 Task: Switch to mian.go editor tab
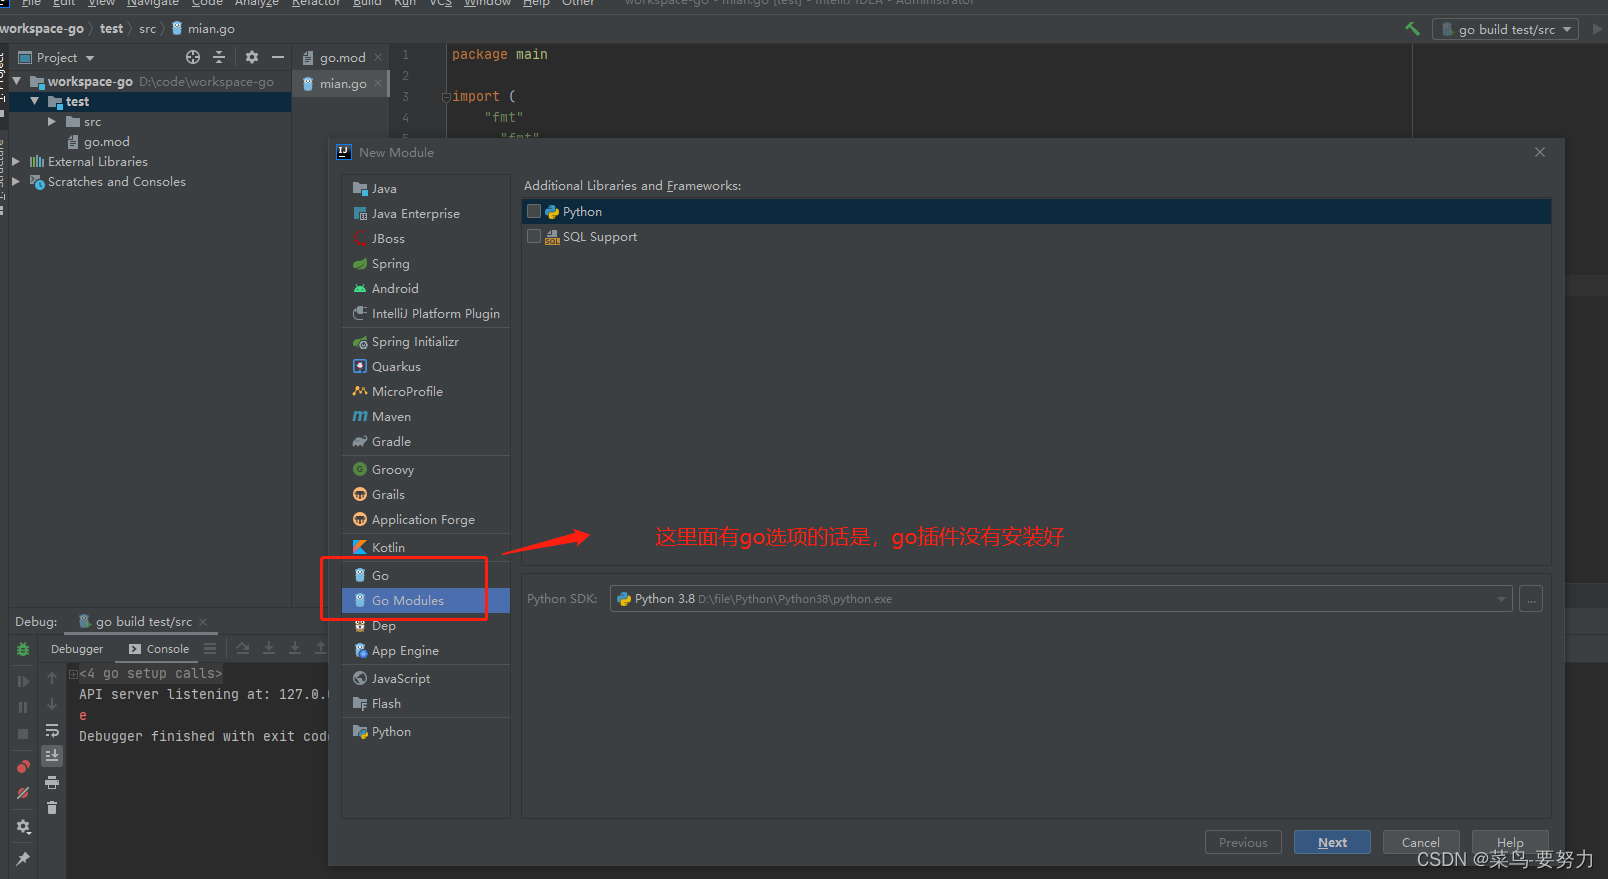coord(342,83)
